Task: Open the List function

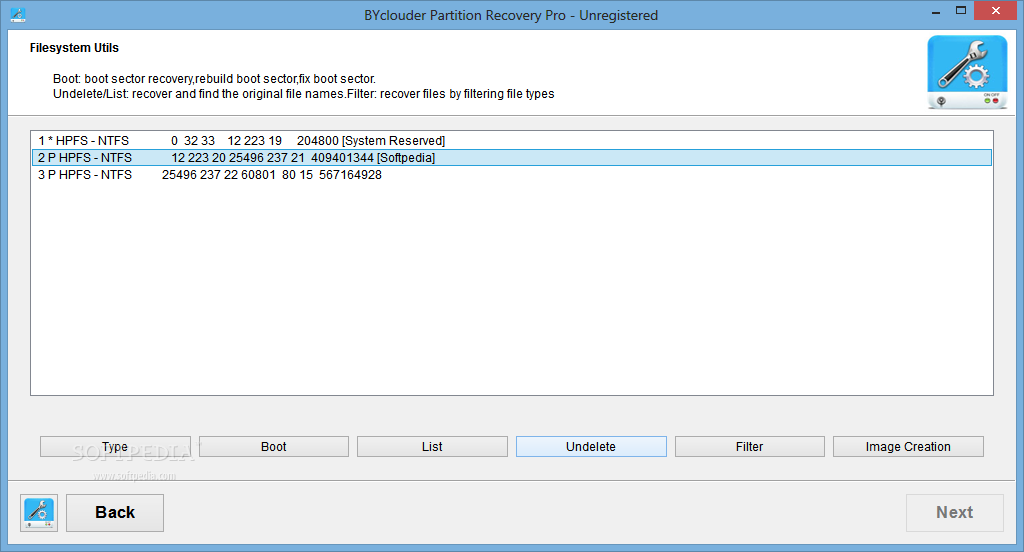Action: tap(432, 447)
